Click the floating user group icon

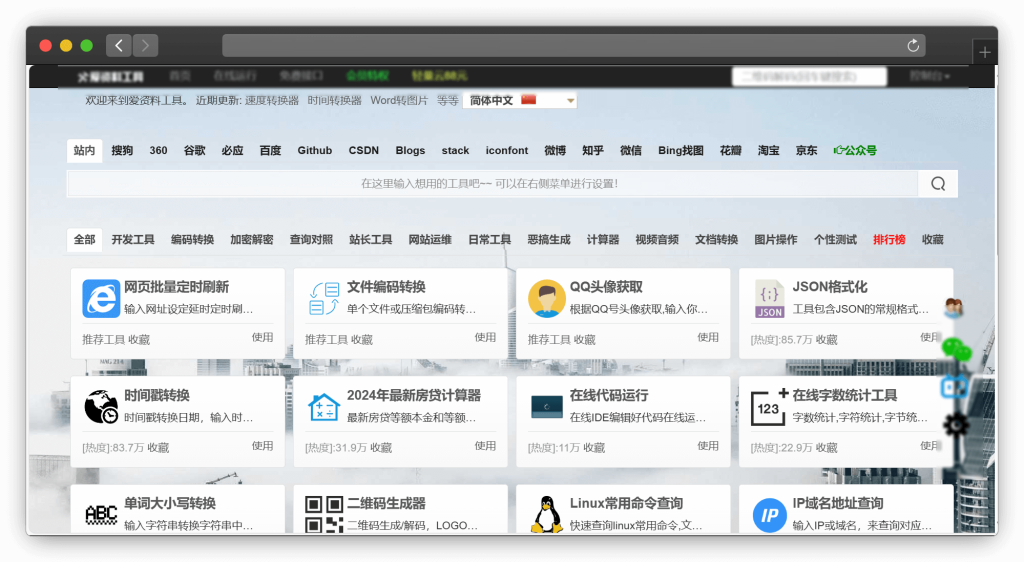point(954,307)
